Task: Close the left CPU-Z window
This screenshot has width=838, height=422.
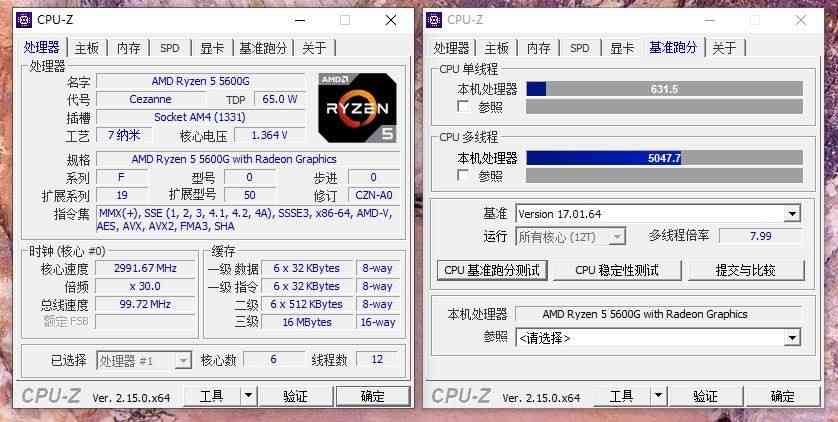Action: (391, 20)
